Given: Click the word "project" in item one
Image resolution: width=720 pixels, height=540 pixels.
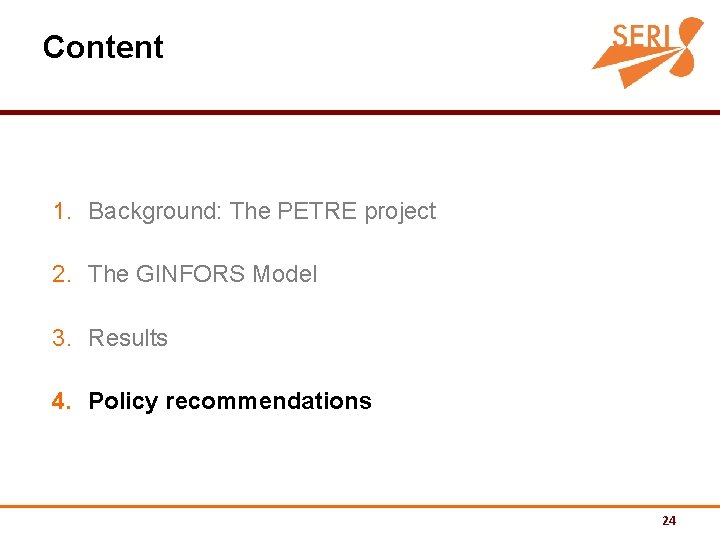Looking at the screenshot, I should (x=400, y=213).
